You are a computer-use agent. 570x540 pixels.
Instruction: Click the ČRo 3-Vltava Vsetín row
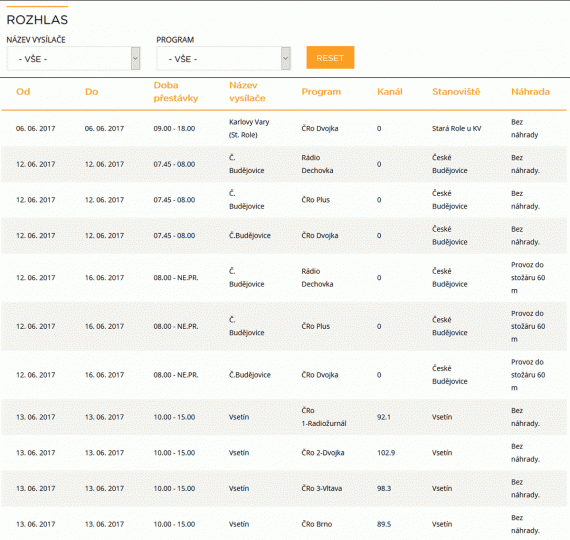coord(284,488)
